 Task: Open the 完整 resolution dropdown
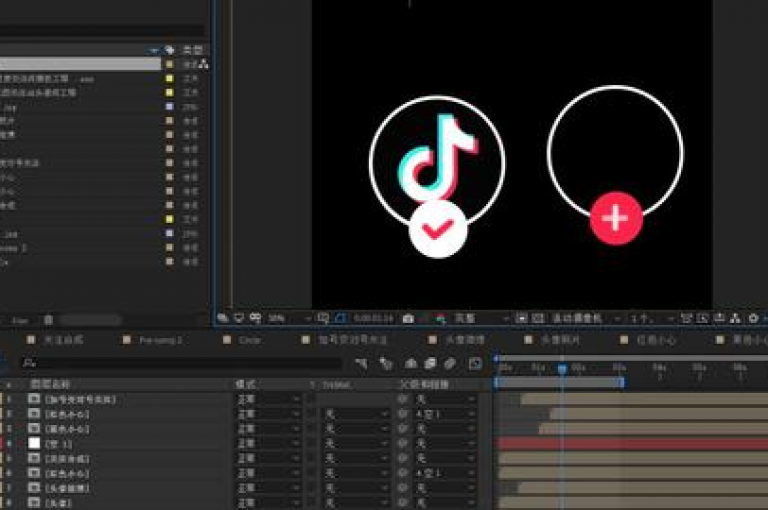coord(481,318)
